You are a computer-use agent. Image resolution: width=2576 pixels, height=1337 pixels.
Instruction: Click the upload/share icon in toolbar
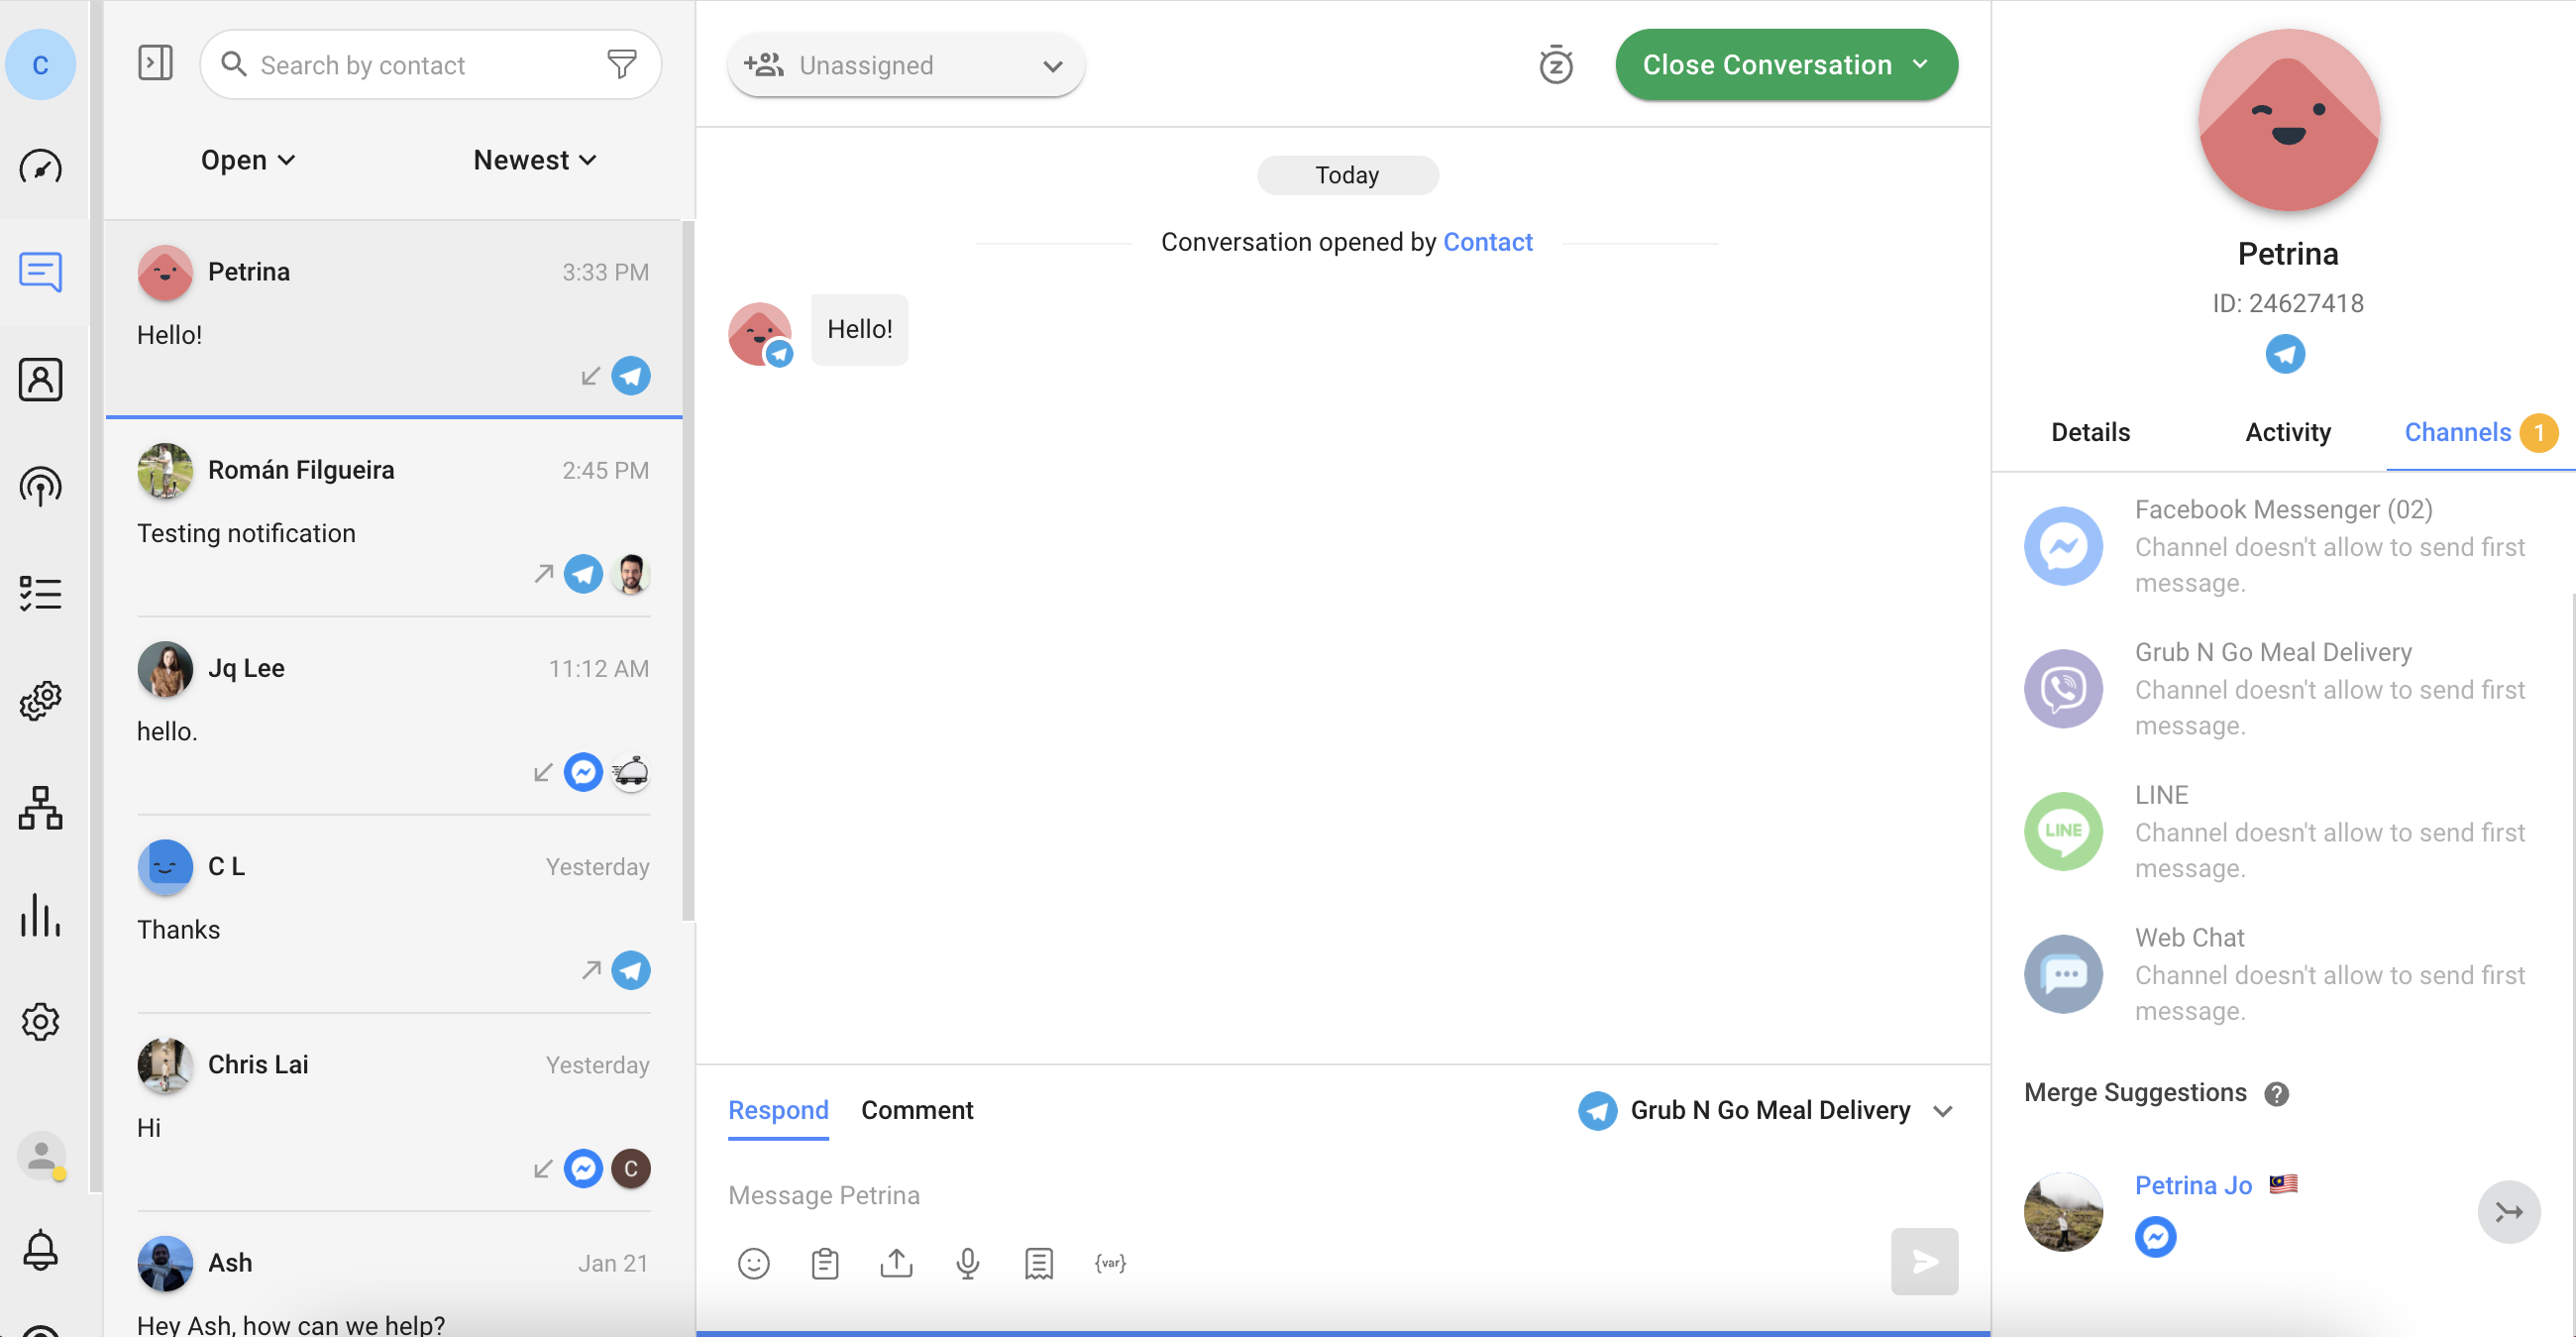(x=895, y=1262)
